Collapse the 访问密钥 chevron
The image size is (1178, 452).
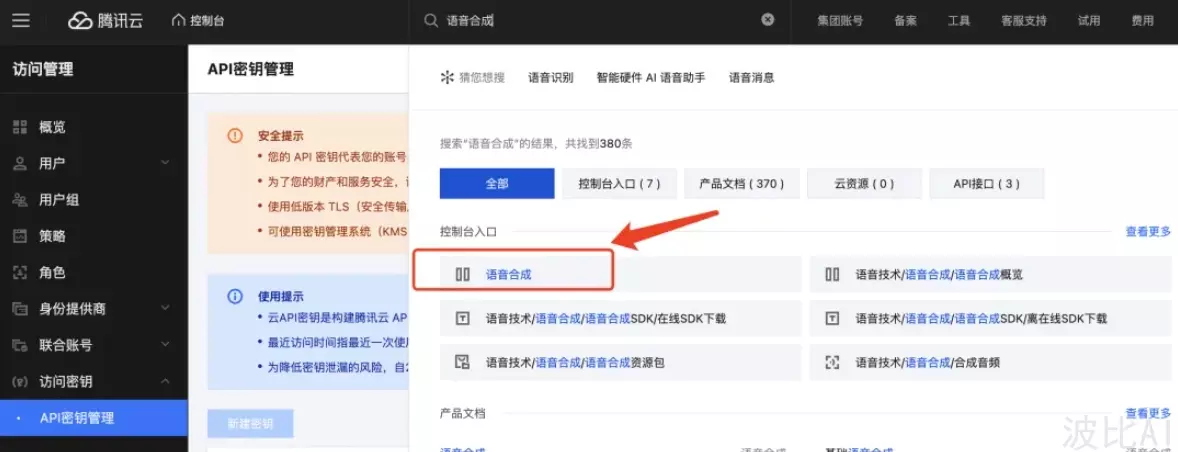tap(165, 381)
